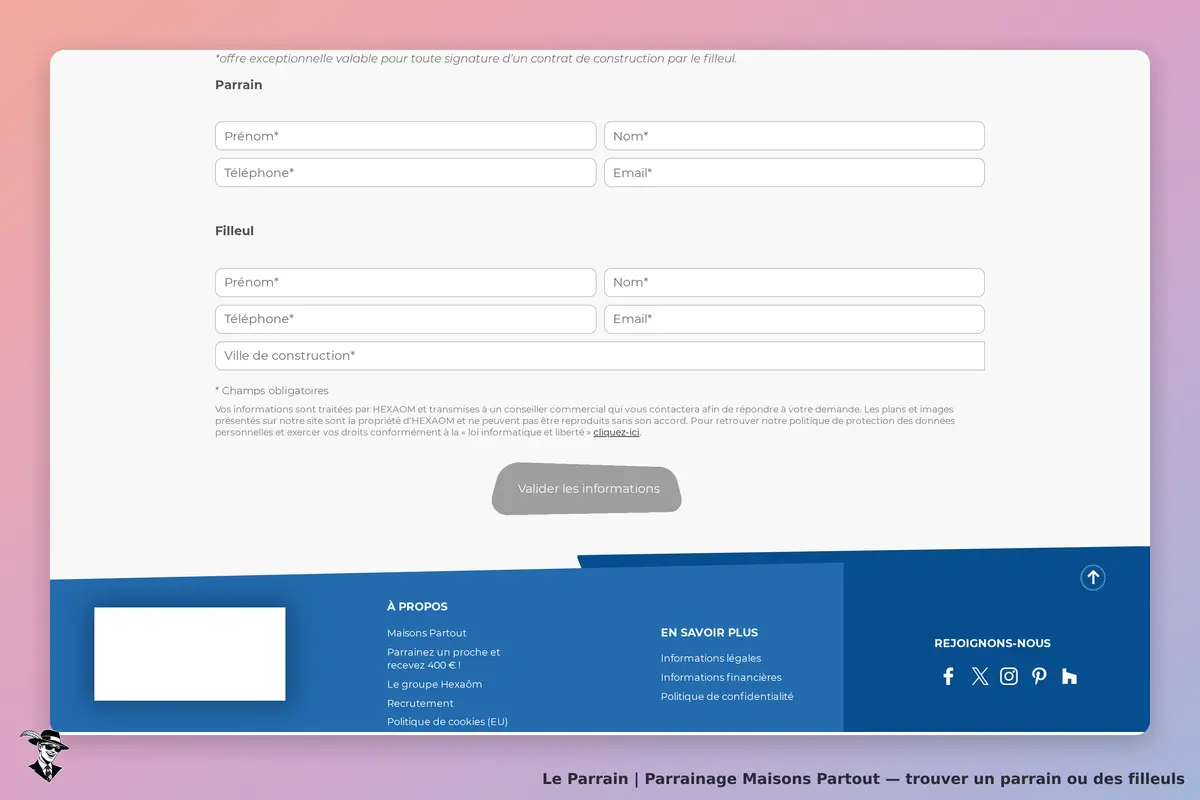
Task: Click the back-to-top arrow icon
Action: [x=1093, y=577]
